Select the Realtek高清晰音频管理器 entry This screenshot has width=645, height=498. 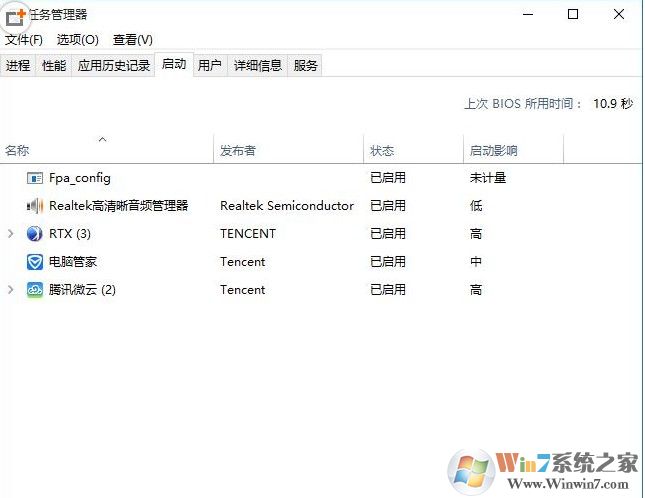118,206
